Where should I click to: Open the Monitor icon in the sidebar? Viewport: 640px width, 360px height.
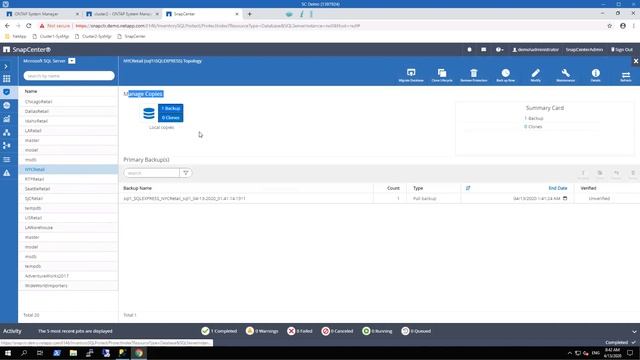pos(7,105)
